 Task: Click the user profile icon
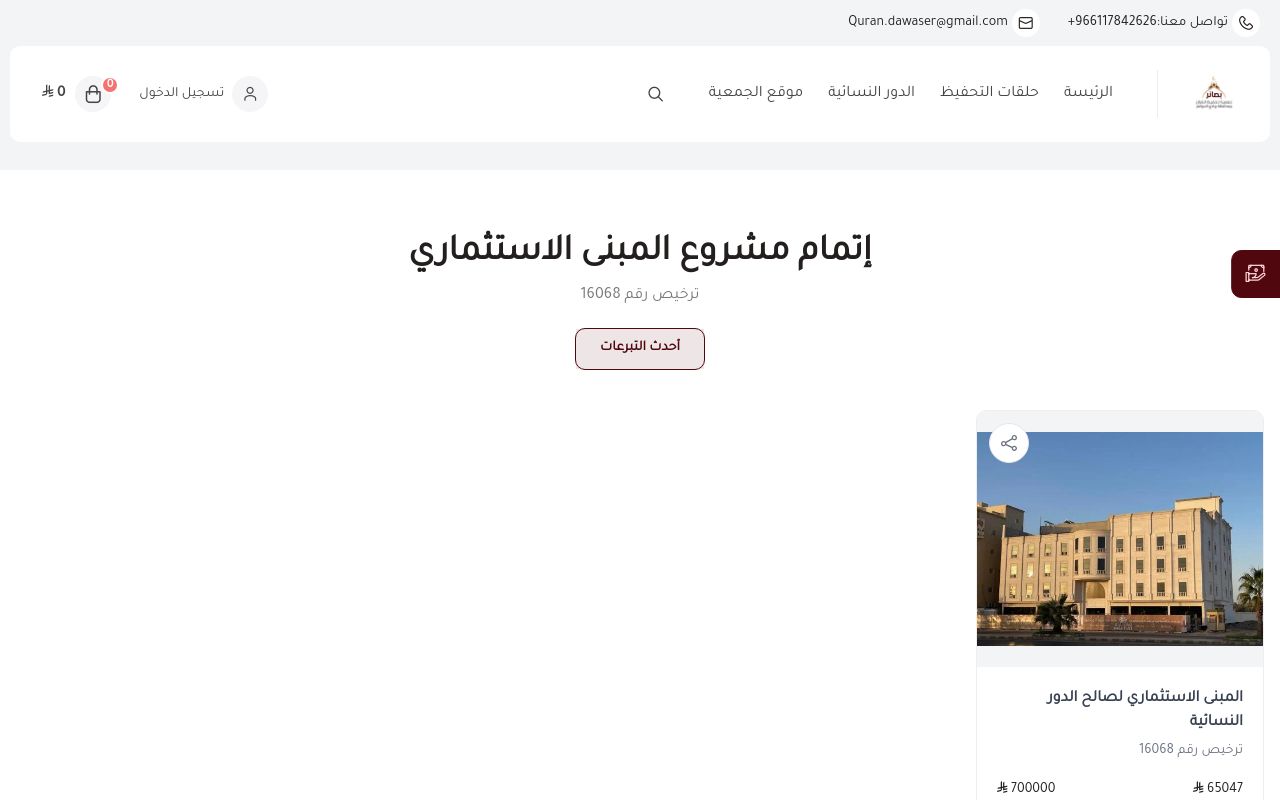pyautogui.click(x=250, y=94)
